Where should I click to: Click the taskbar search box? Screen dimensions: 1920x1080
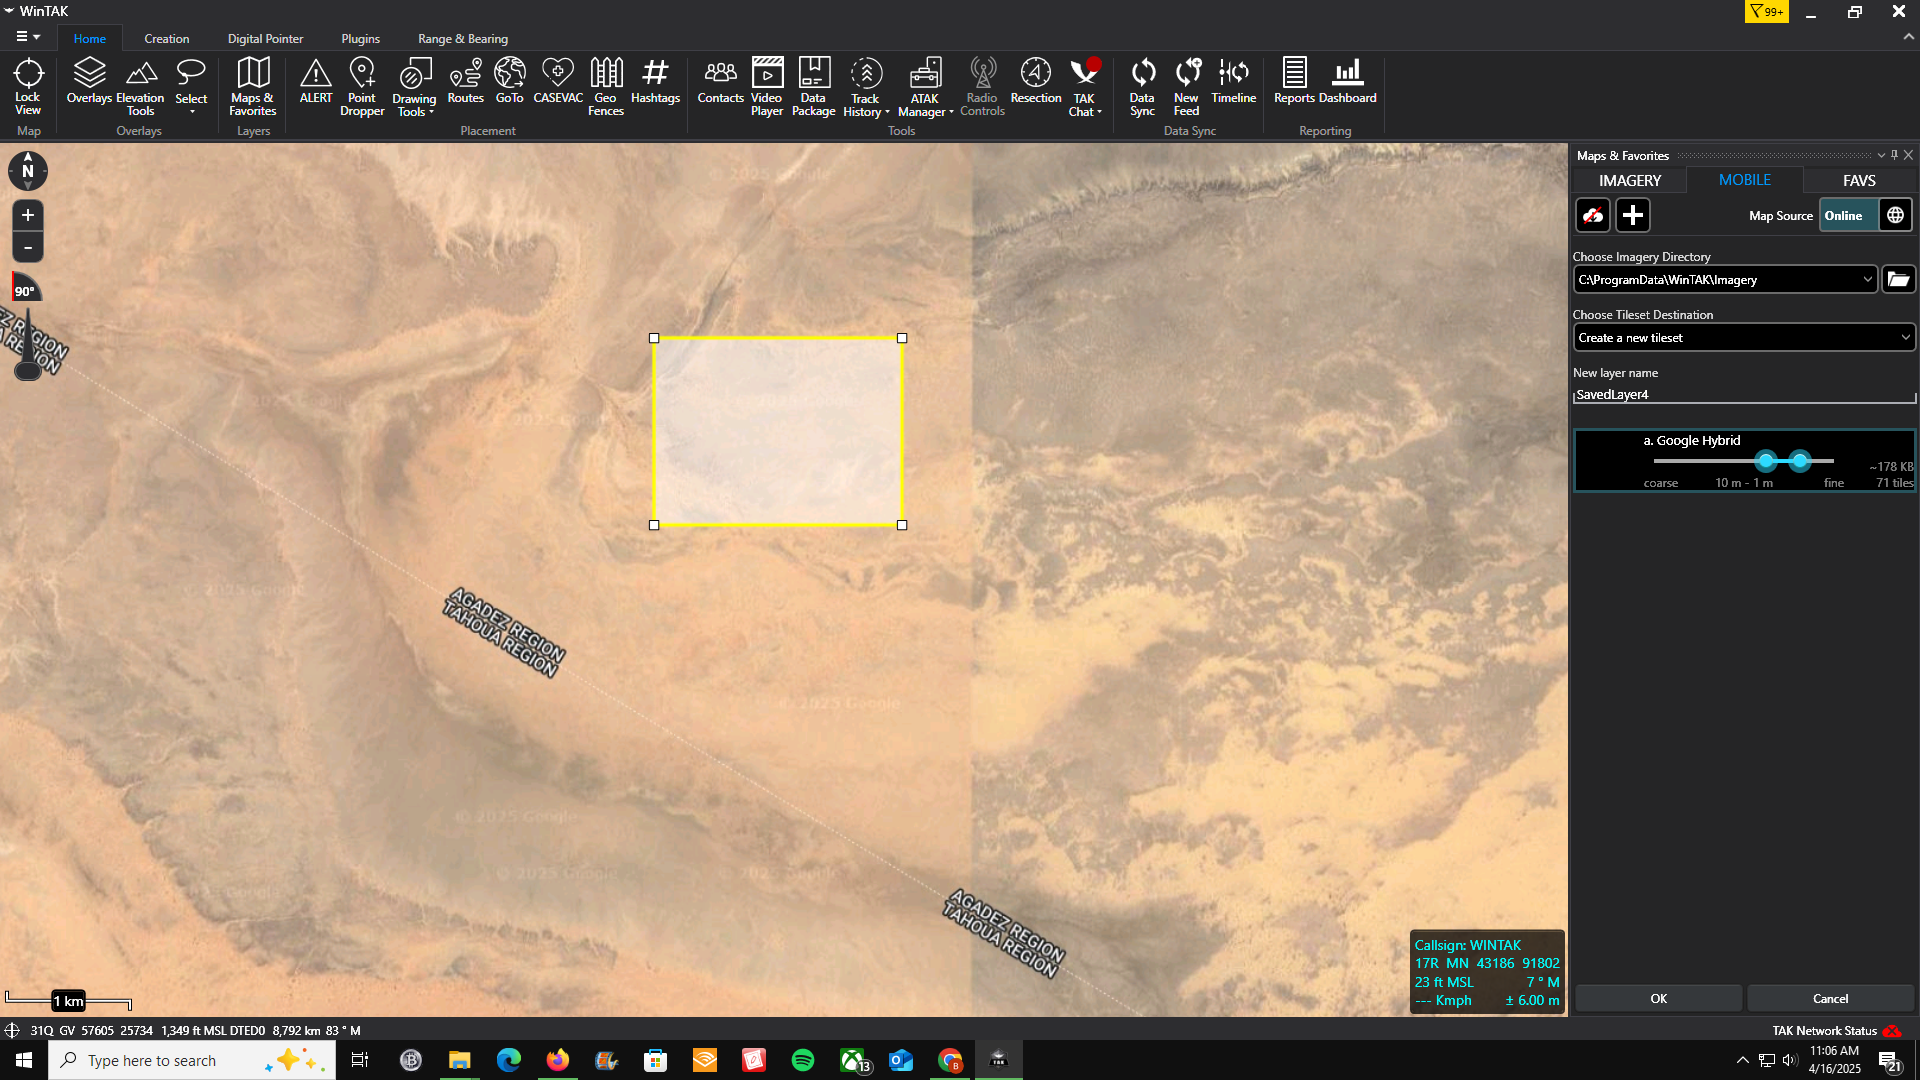192,1060
